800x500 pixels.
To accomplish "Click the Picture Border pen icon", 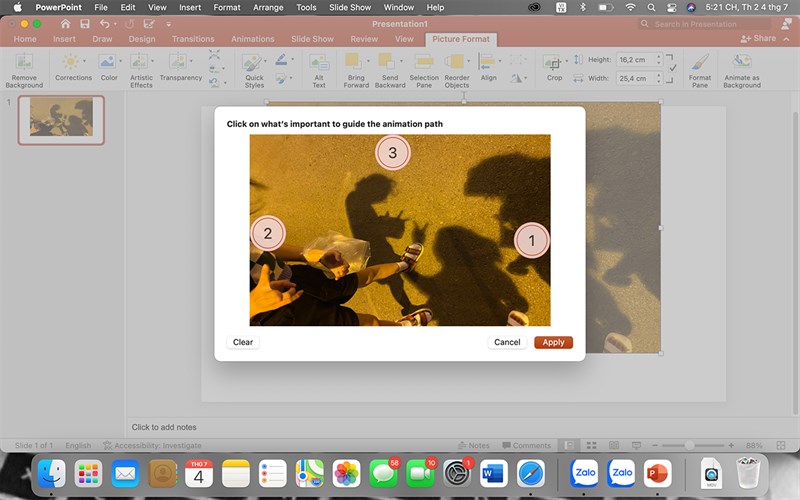I will pos(281,60).
